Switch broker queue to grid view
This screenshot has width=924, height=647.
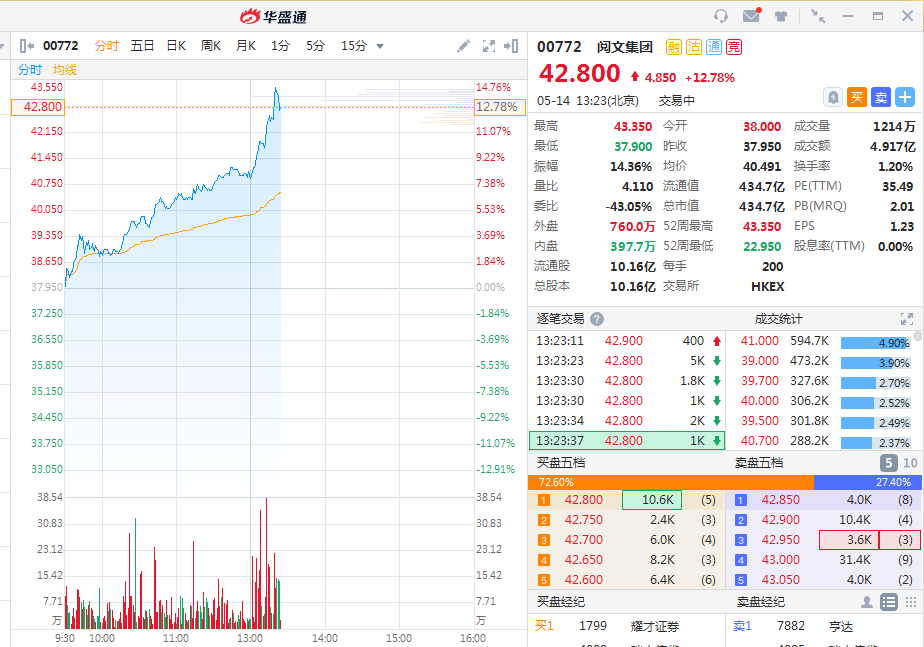tap(910, 602)
